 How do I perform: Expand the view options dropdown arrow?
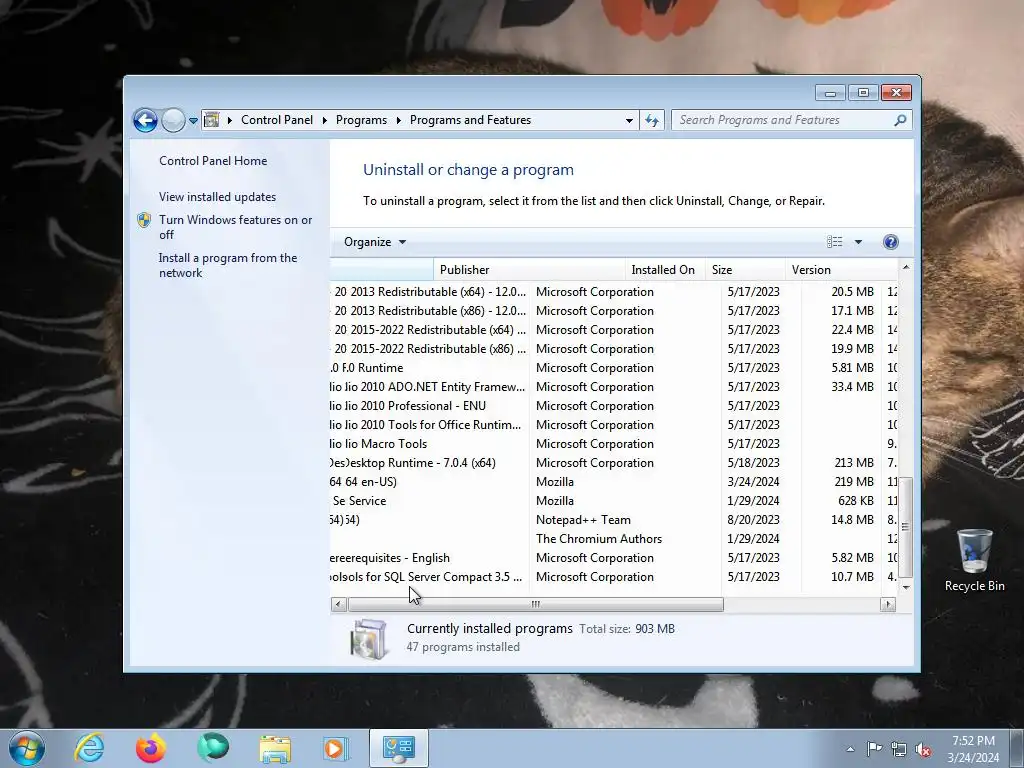click(858, 242)
